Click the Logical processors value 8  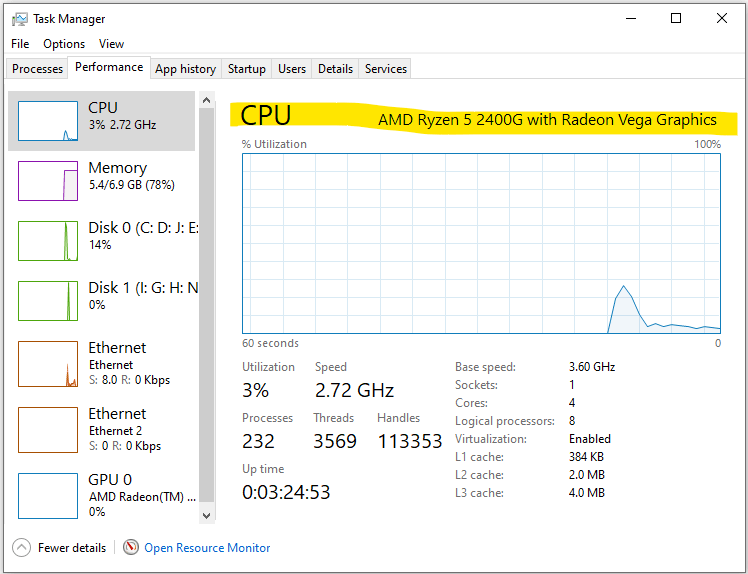click(571, 421)
